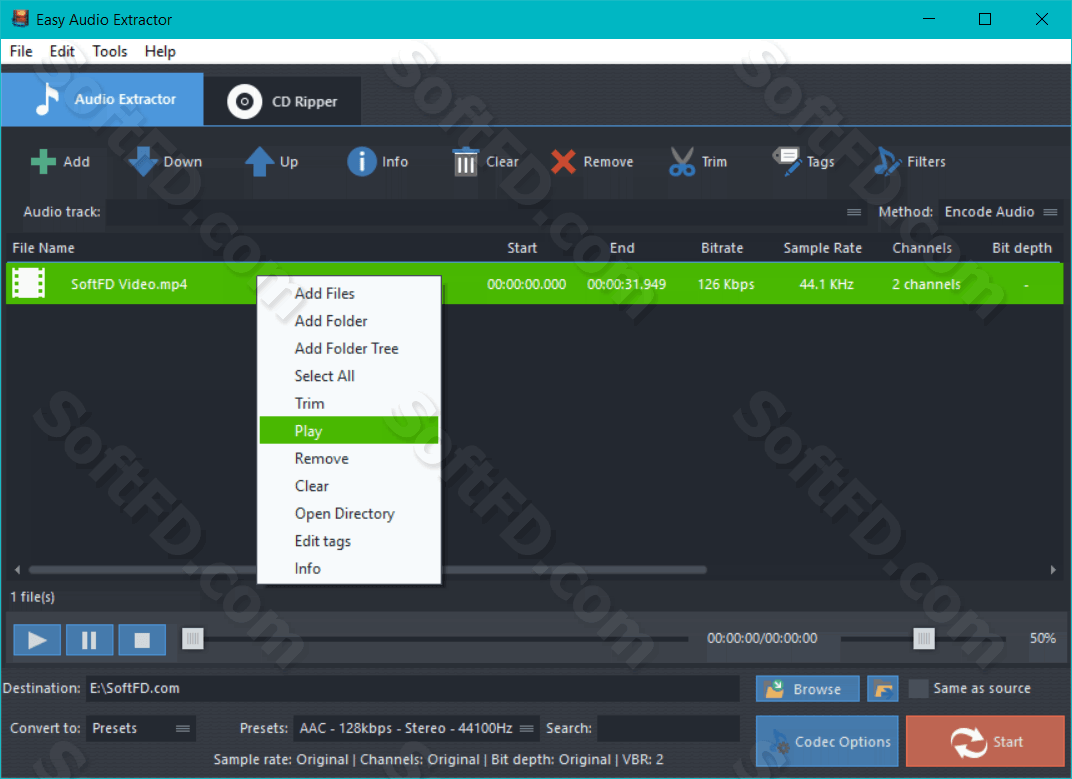Open the Edit menu
This screenshot has width=1072, height=779.
(x=62, y=51)
